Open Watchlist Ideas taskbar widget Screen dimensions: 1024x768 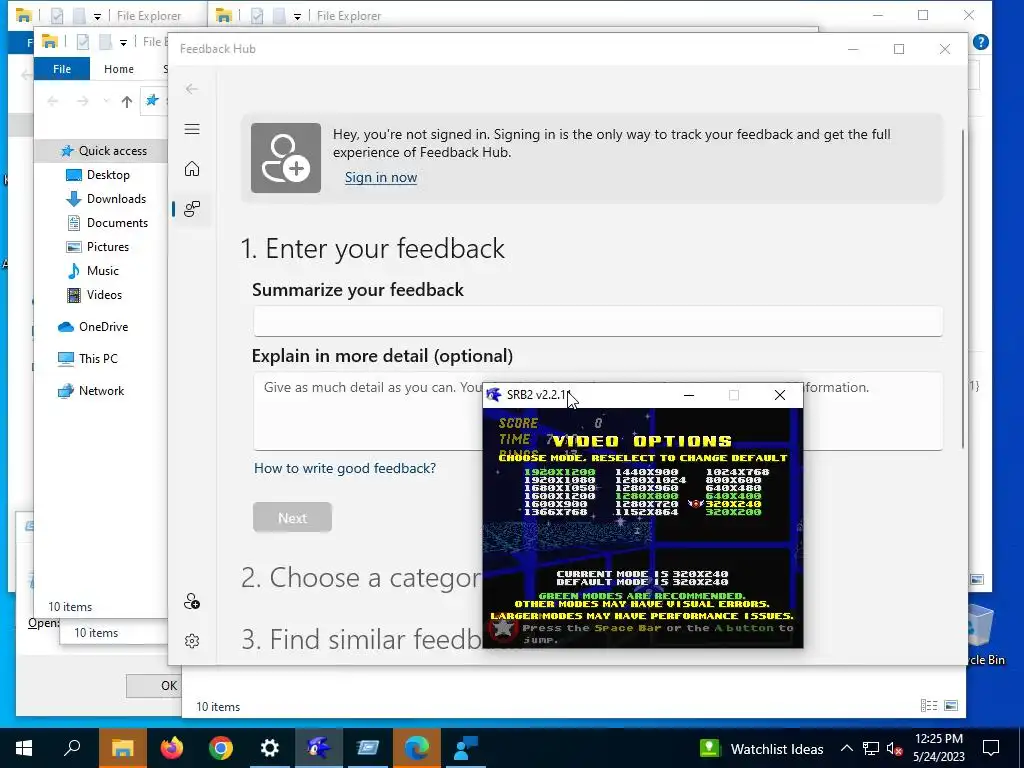click(x=761, y=748)
